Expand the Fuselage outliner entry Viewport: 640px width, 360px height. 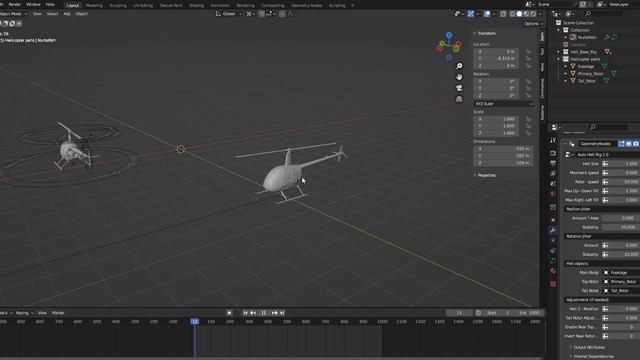566,67
